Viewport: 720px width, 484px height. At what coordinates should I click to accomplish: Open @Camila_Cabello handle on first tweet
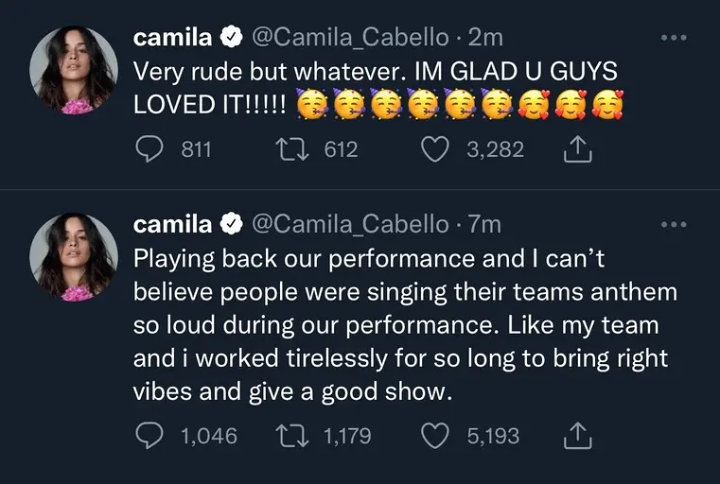(x=350, y=38)
